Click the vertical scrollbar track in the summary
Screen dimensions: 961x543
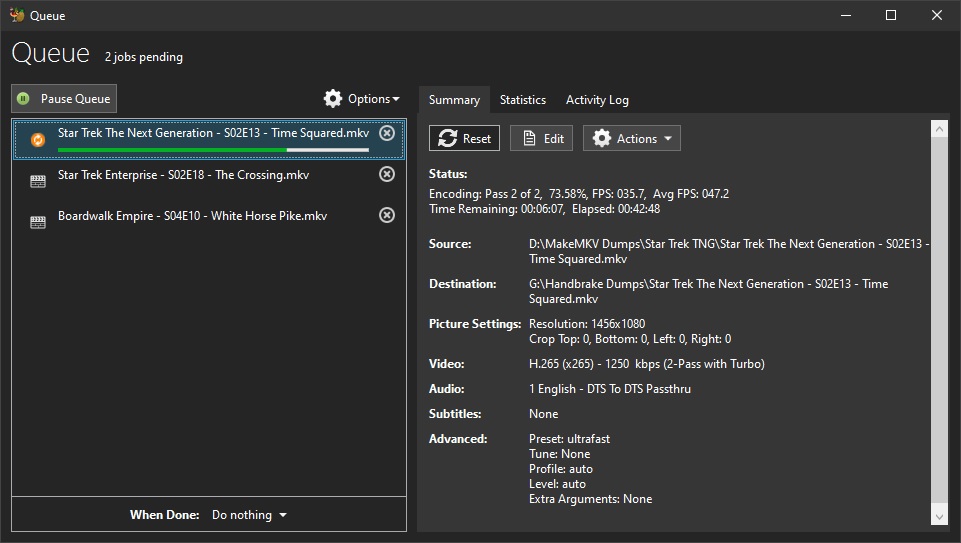[939, 322]
